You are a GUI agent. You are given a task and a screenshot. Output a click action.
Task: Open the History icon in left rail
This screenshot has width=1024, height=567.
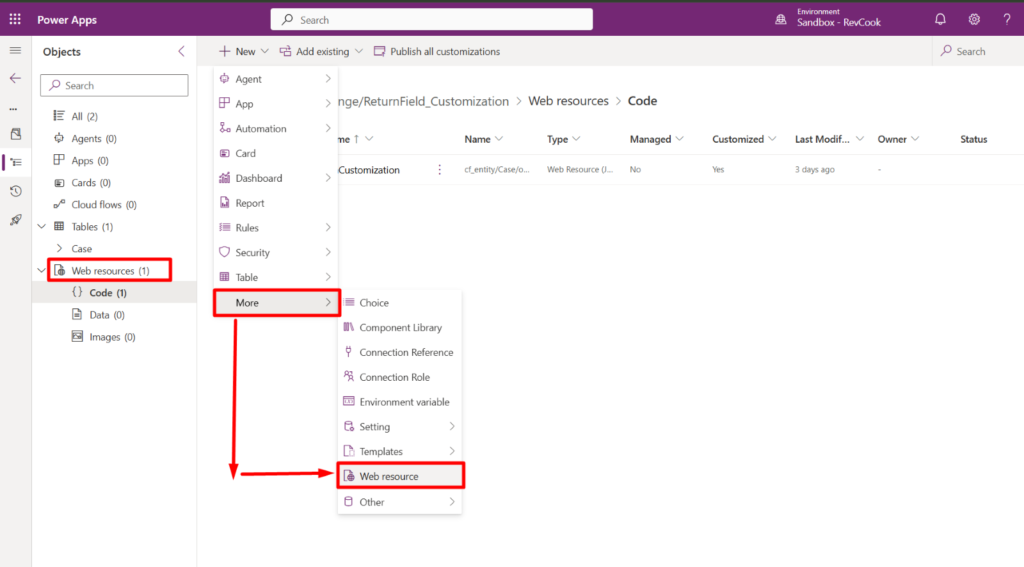click(x=16, y=191)
